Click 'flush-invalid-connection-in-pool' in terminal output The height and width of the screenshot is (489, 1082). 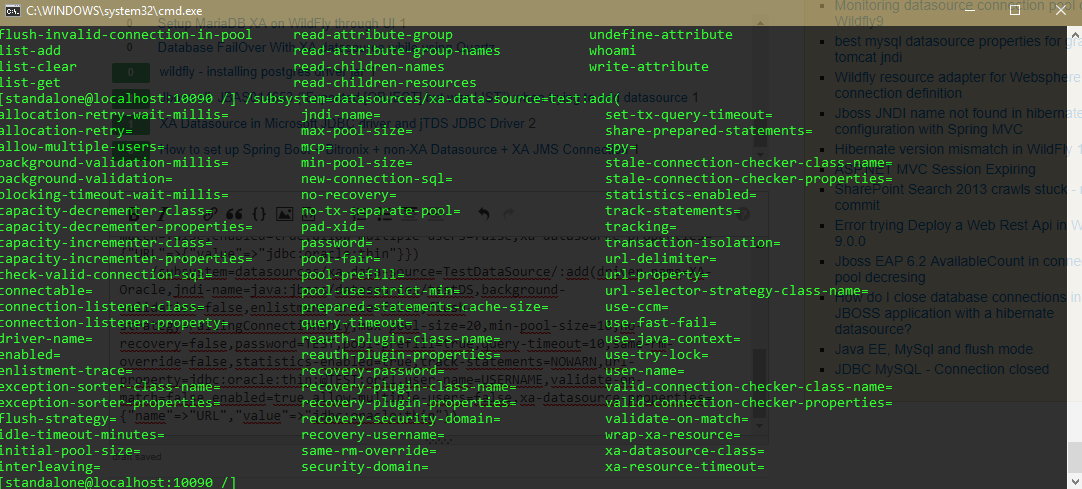tap(126, 34)
